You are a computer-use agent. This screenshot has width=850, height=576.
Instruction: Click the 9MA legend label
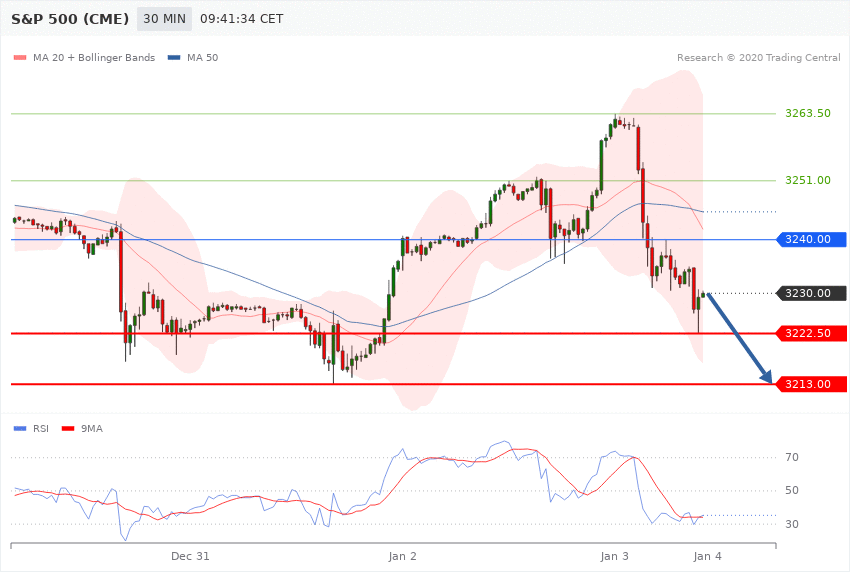click(x=92, y=429)
